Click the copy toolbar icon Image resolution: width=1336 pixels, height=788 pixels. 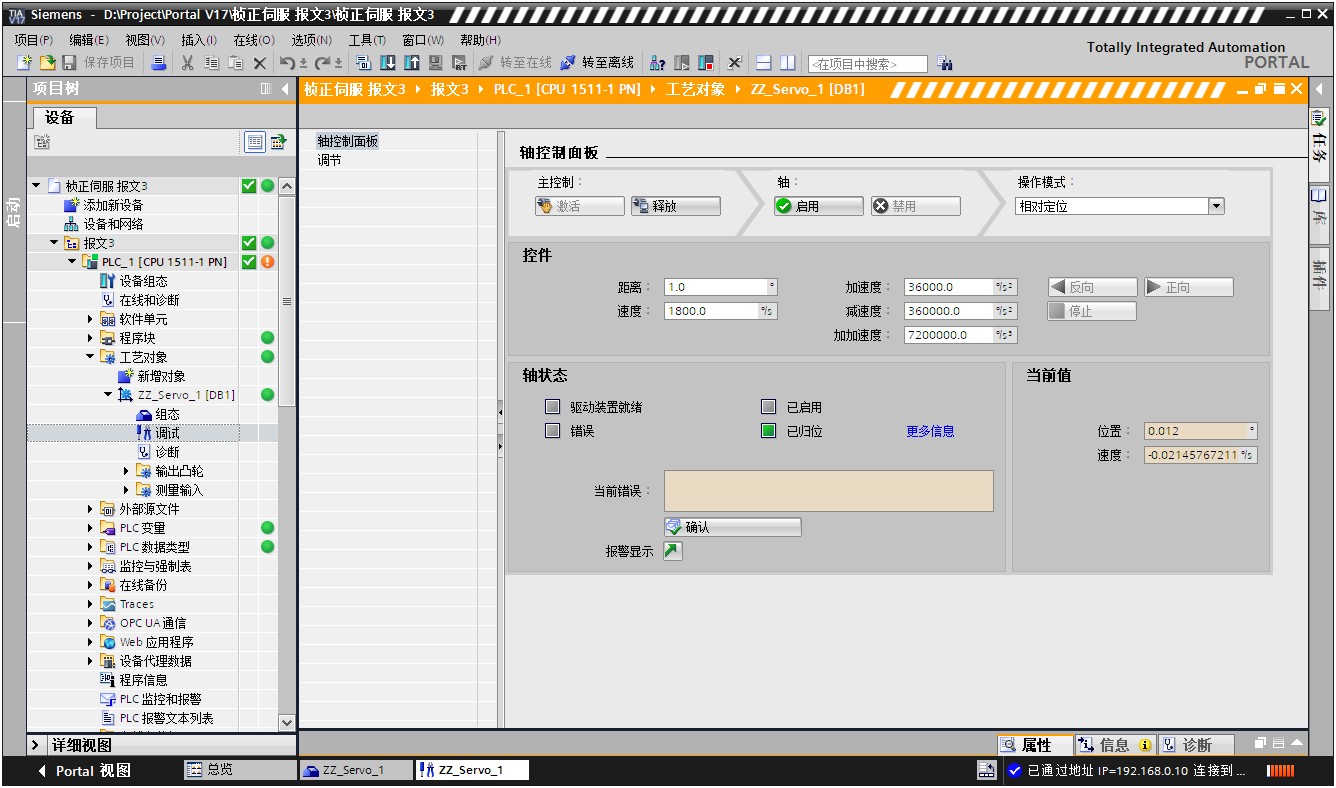(211, 63)
